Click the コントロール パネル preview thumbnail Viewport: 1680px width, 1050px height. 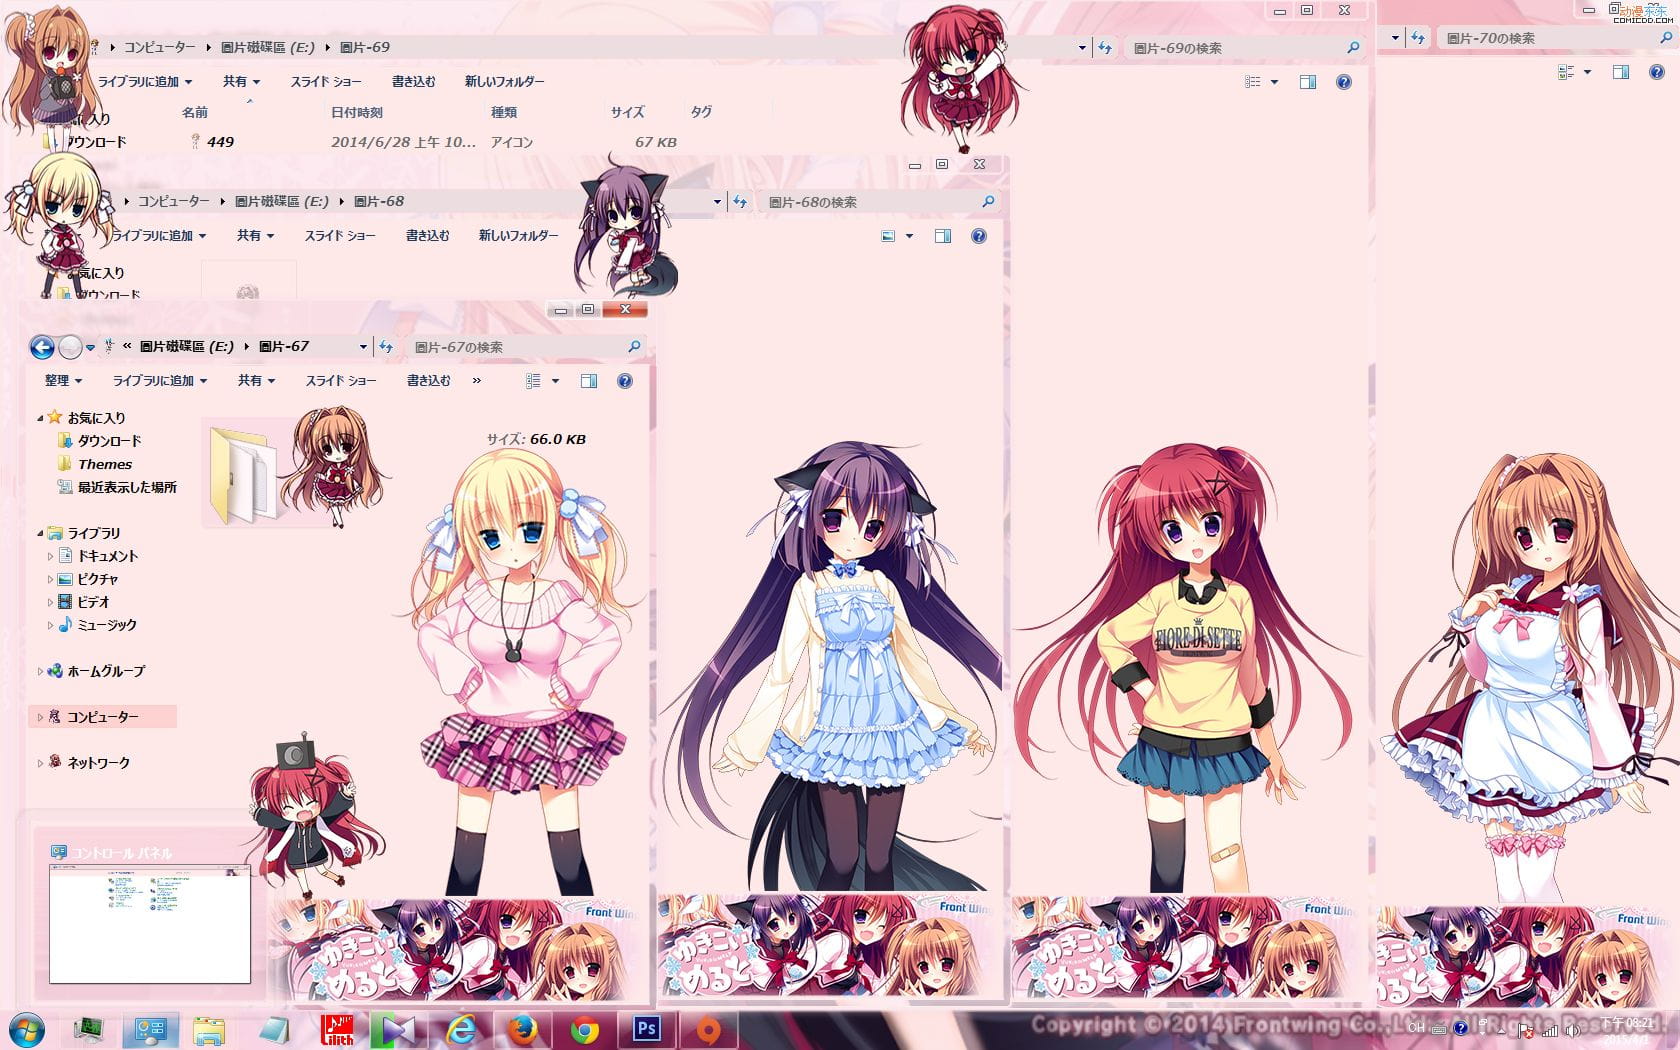click(x=150, y=923)
